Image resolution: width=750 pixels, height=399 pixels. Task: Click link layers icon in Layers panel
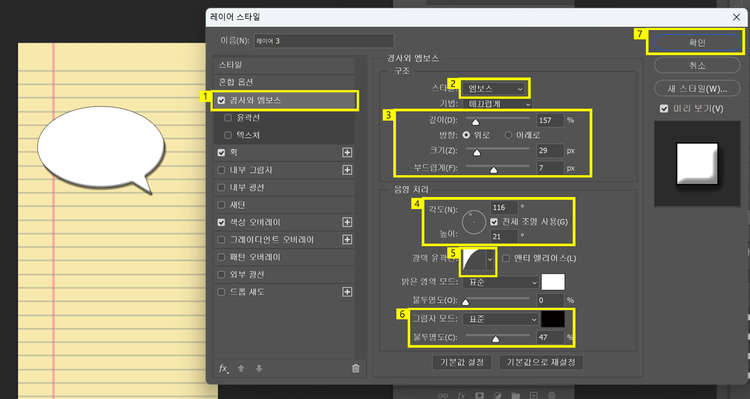pyautogui.click(x=443, y=395)
